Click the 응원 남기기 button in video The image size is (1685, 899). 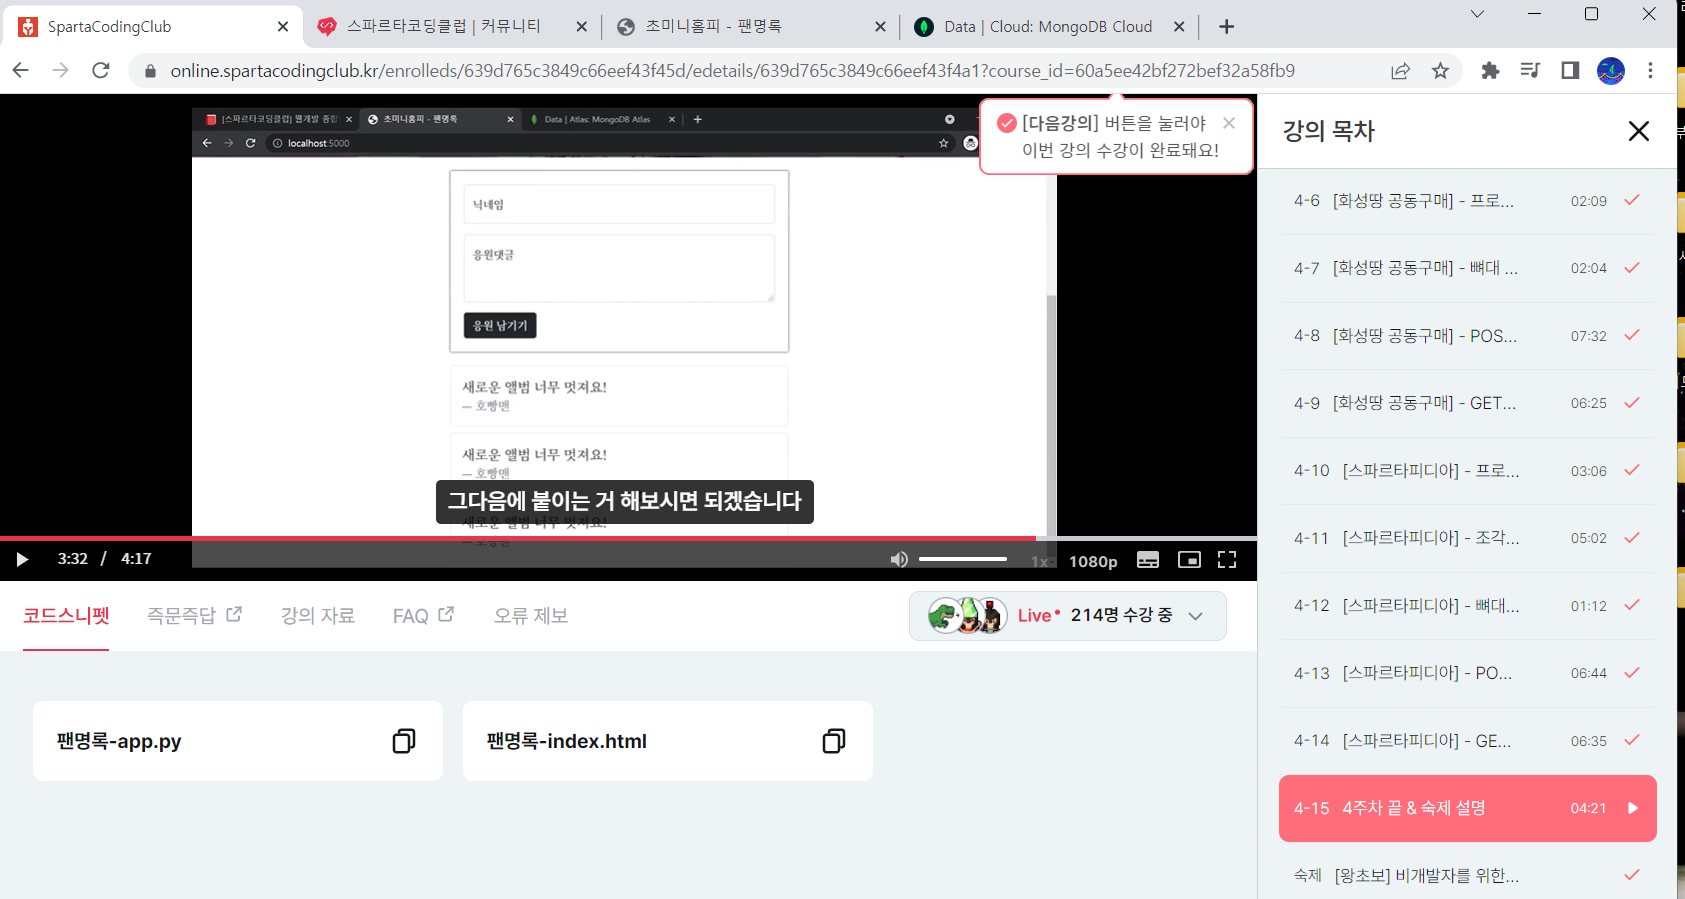[500, 325]
